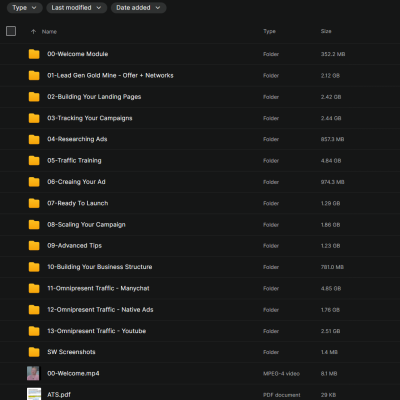This screenshot has height=400, width=400.
Task: Open the 00-Welcome Module folder name
Action: tap(78, 54)
